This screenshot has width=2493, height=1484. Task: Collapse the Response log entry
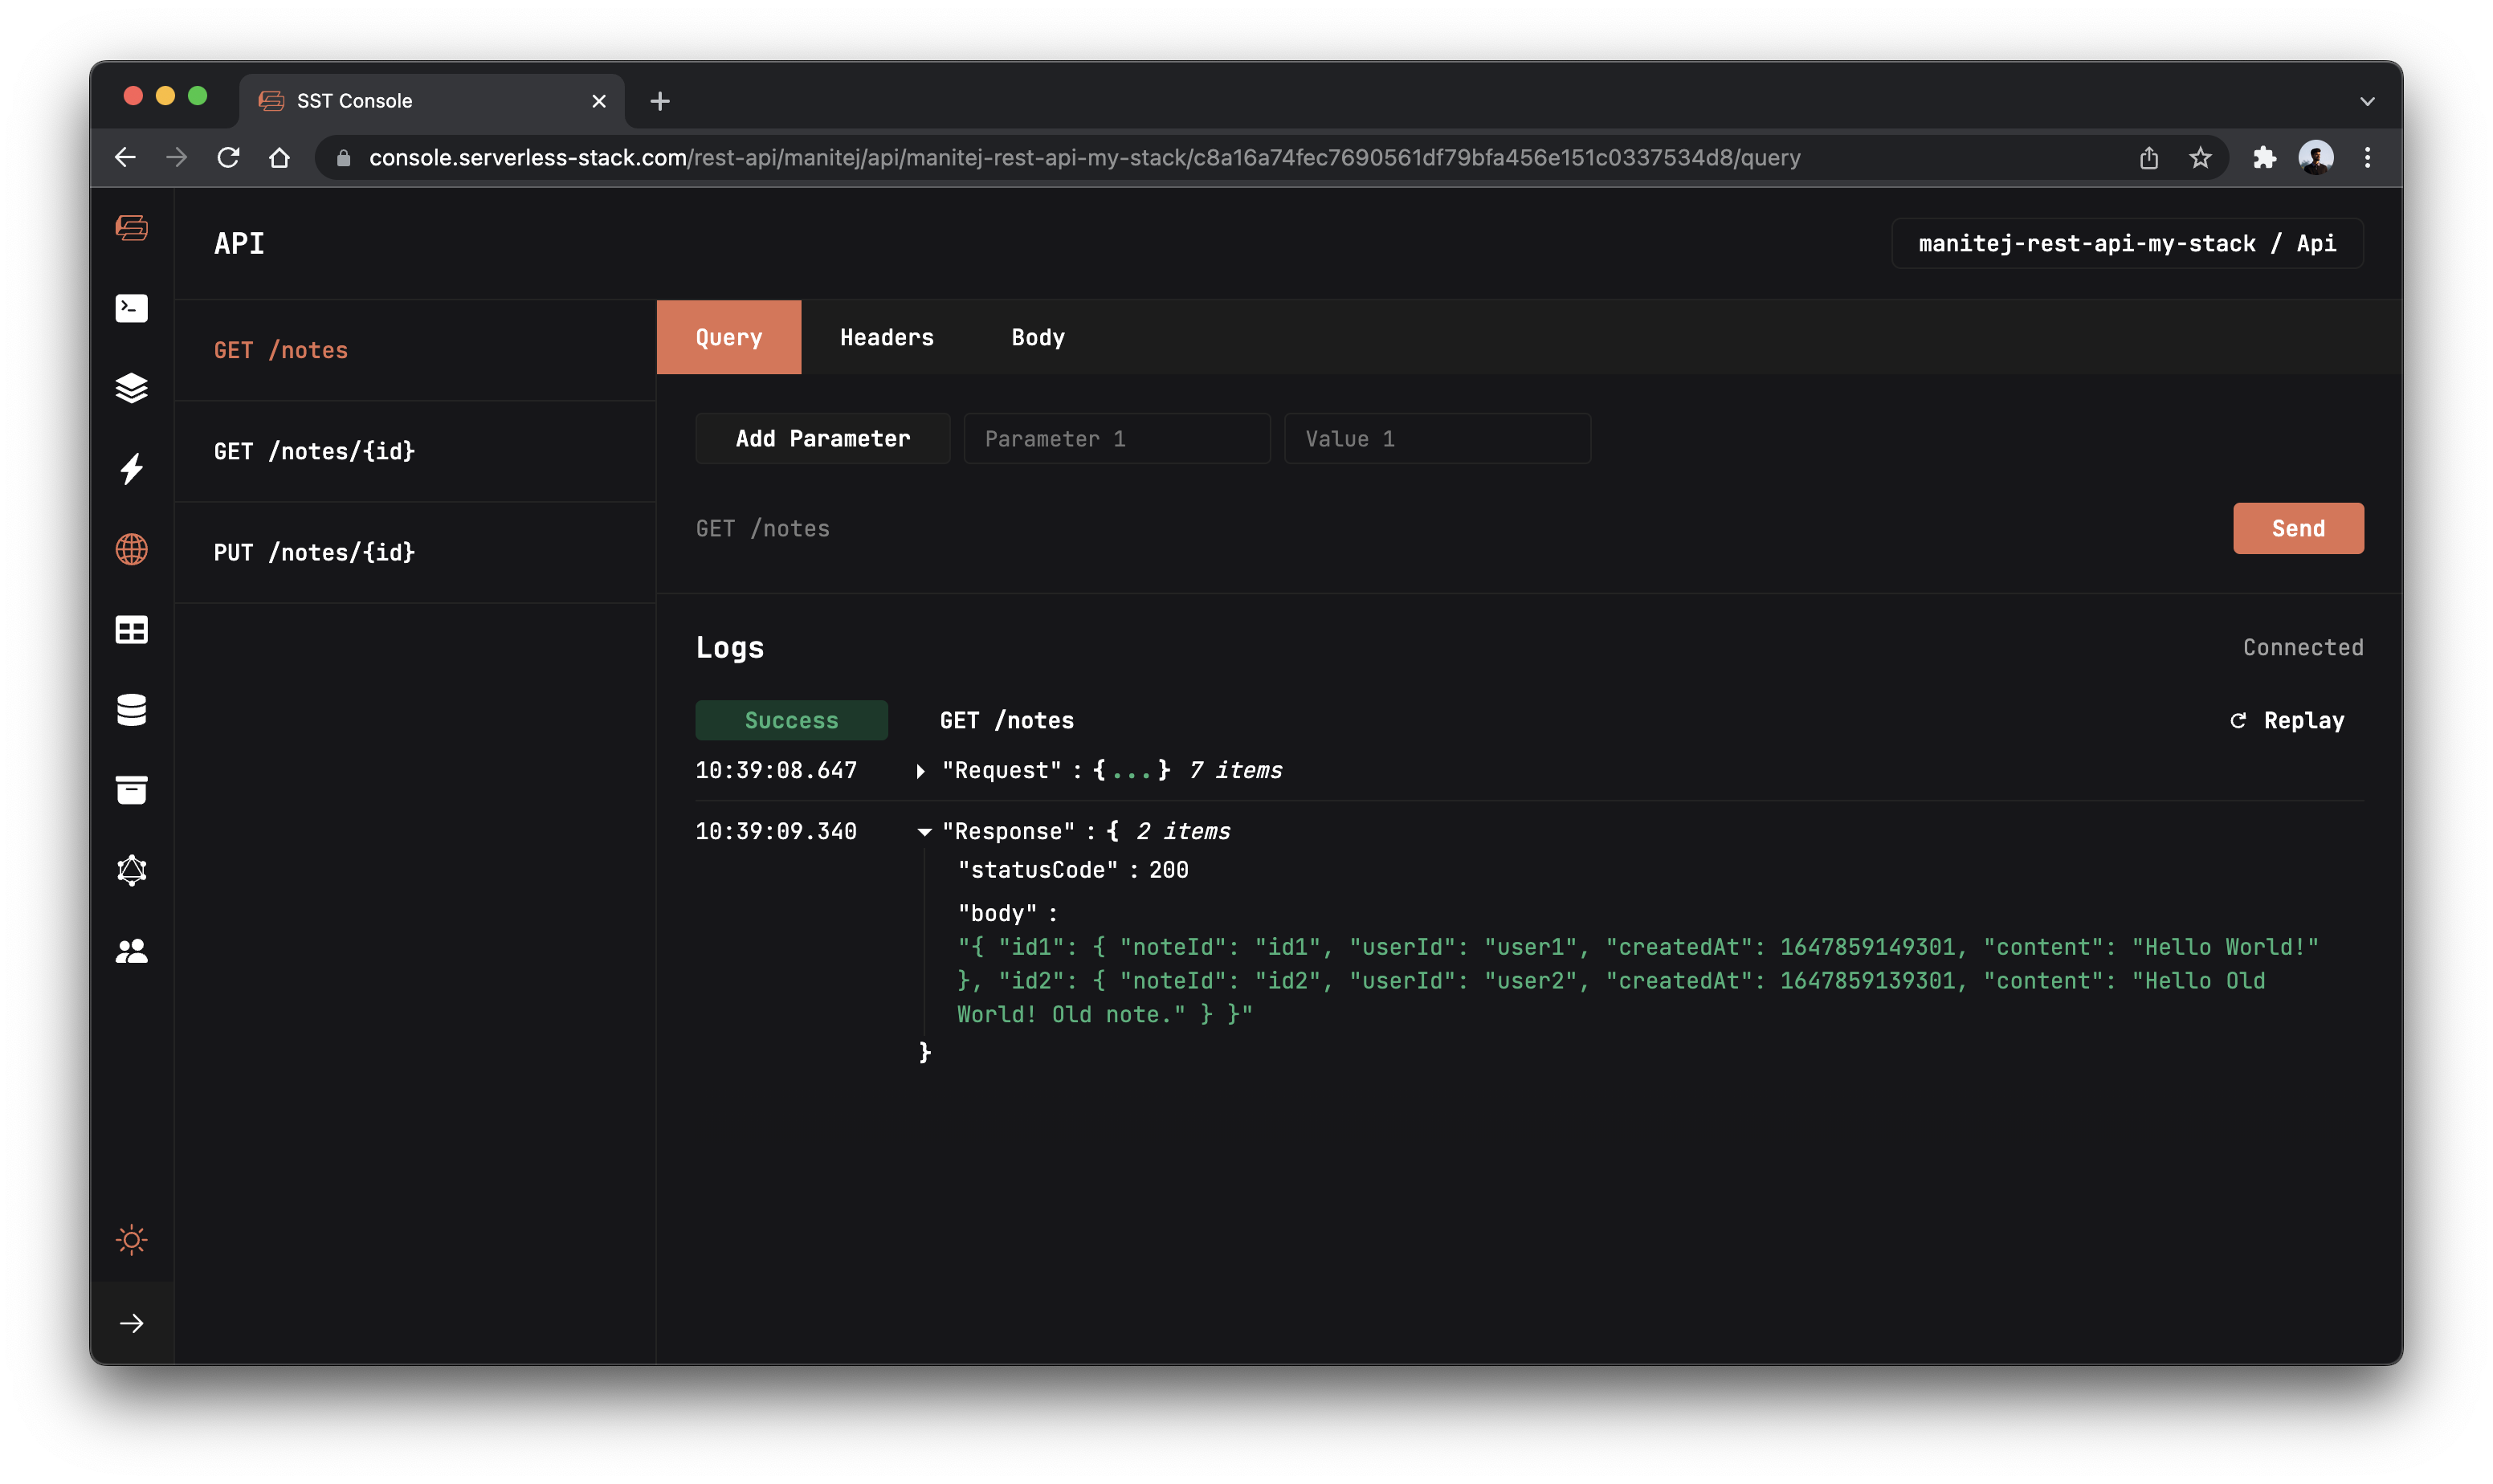924,831
